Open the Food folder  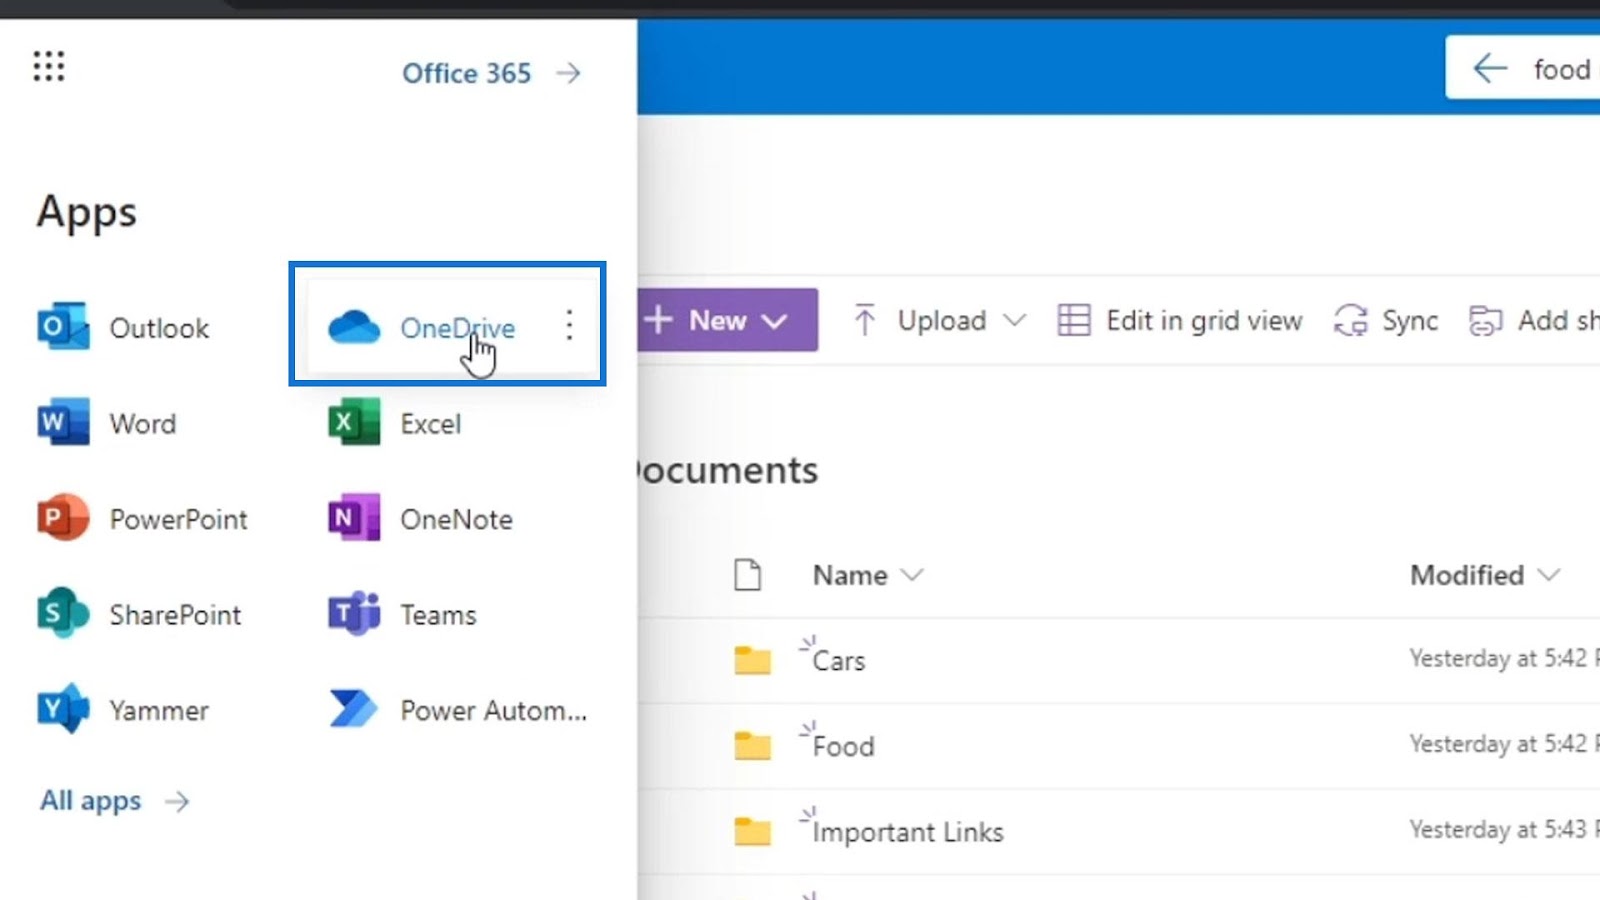click(843, 747)
